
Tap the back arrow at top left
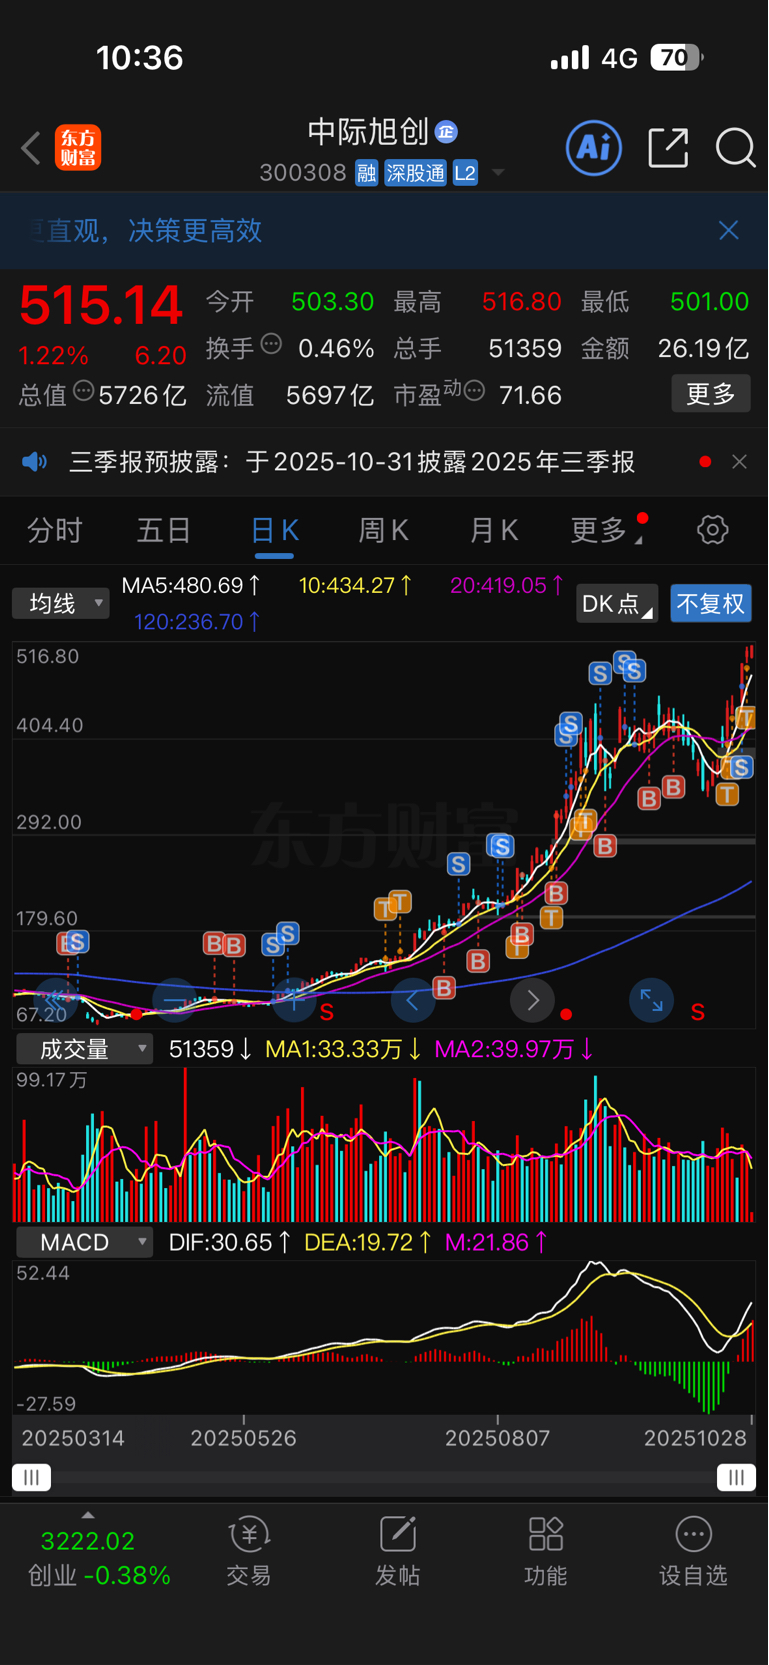click(31, 148)
